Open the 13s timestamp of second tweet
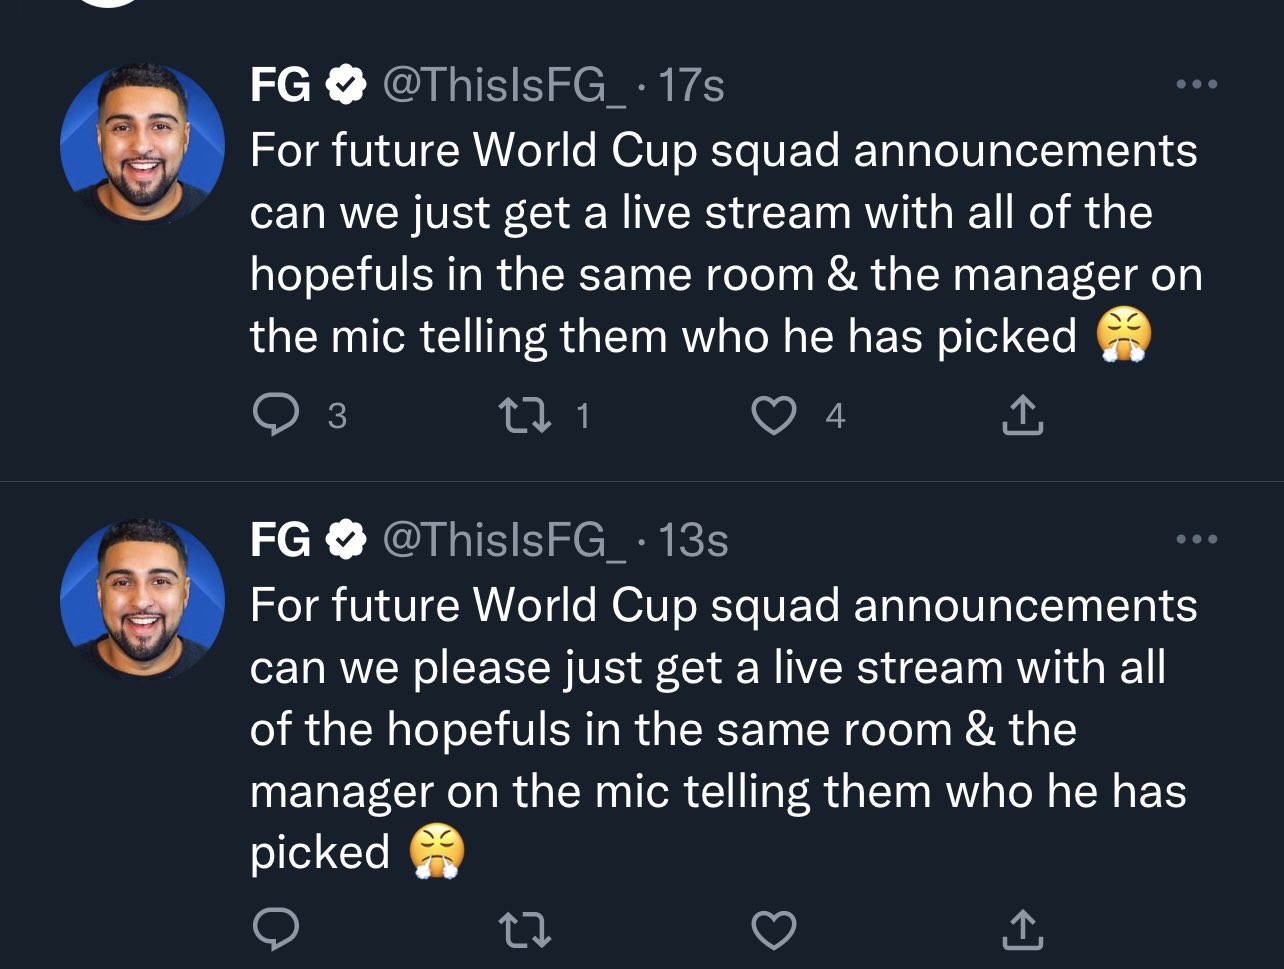This screenshot has width=1284, height=969. coord(692,541)
